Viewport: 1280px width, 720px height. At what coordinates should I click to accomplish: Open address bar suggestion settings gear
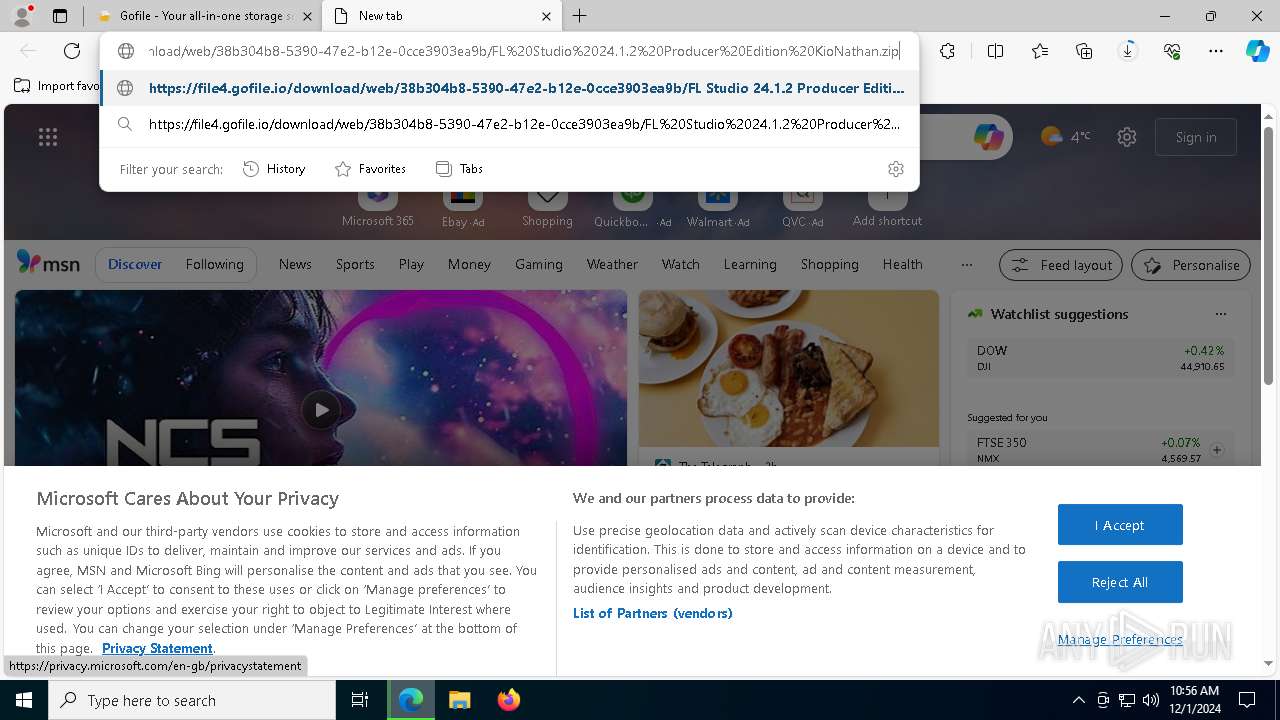(x=896, y=169)
